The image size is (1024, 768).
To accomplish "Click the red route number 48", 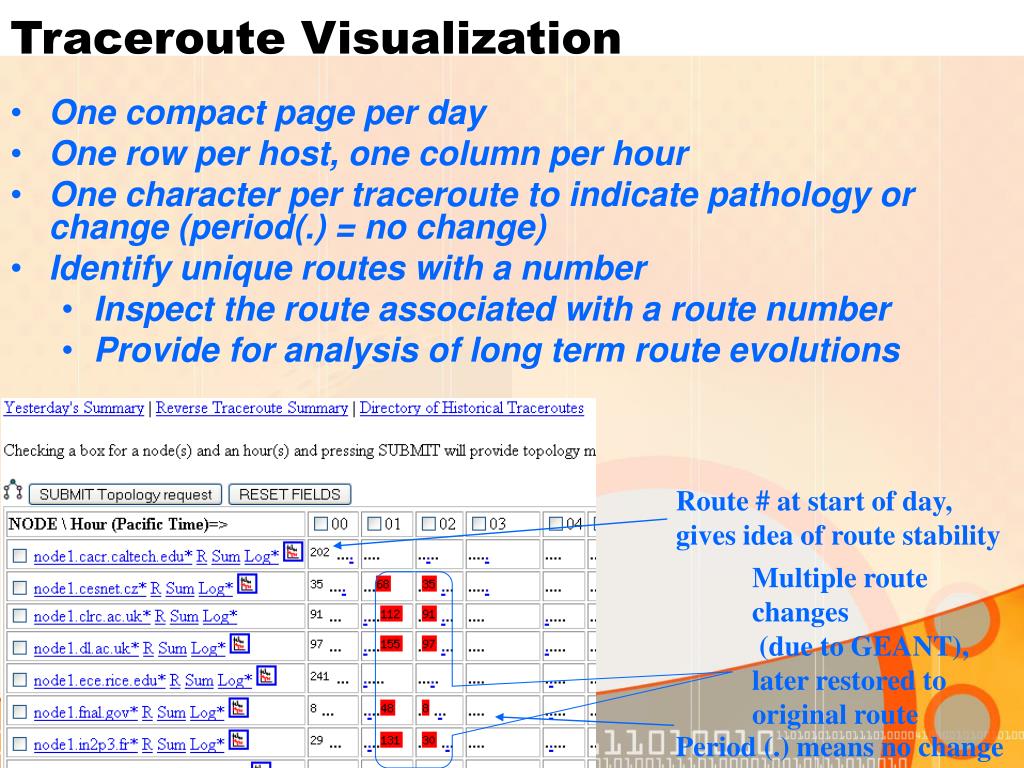I will (x=387, y=708).
